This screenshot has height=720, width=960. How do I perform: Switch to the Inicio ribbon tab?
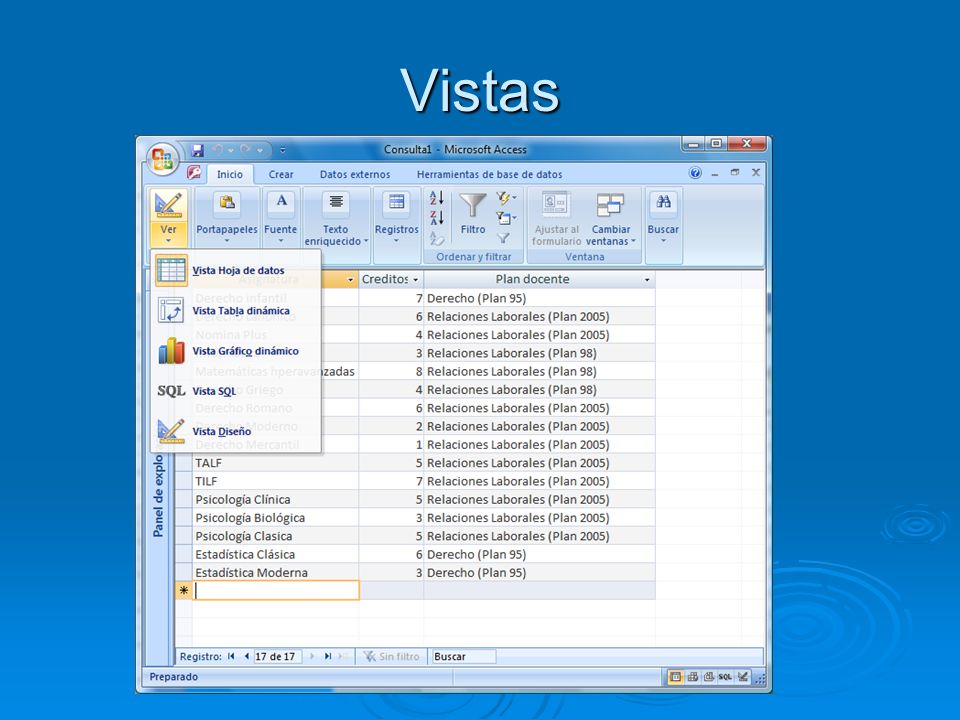(x=230, y=174)
